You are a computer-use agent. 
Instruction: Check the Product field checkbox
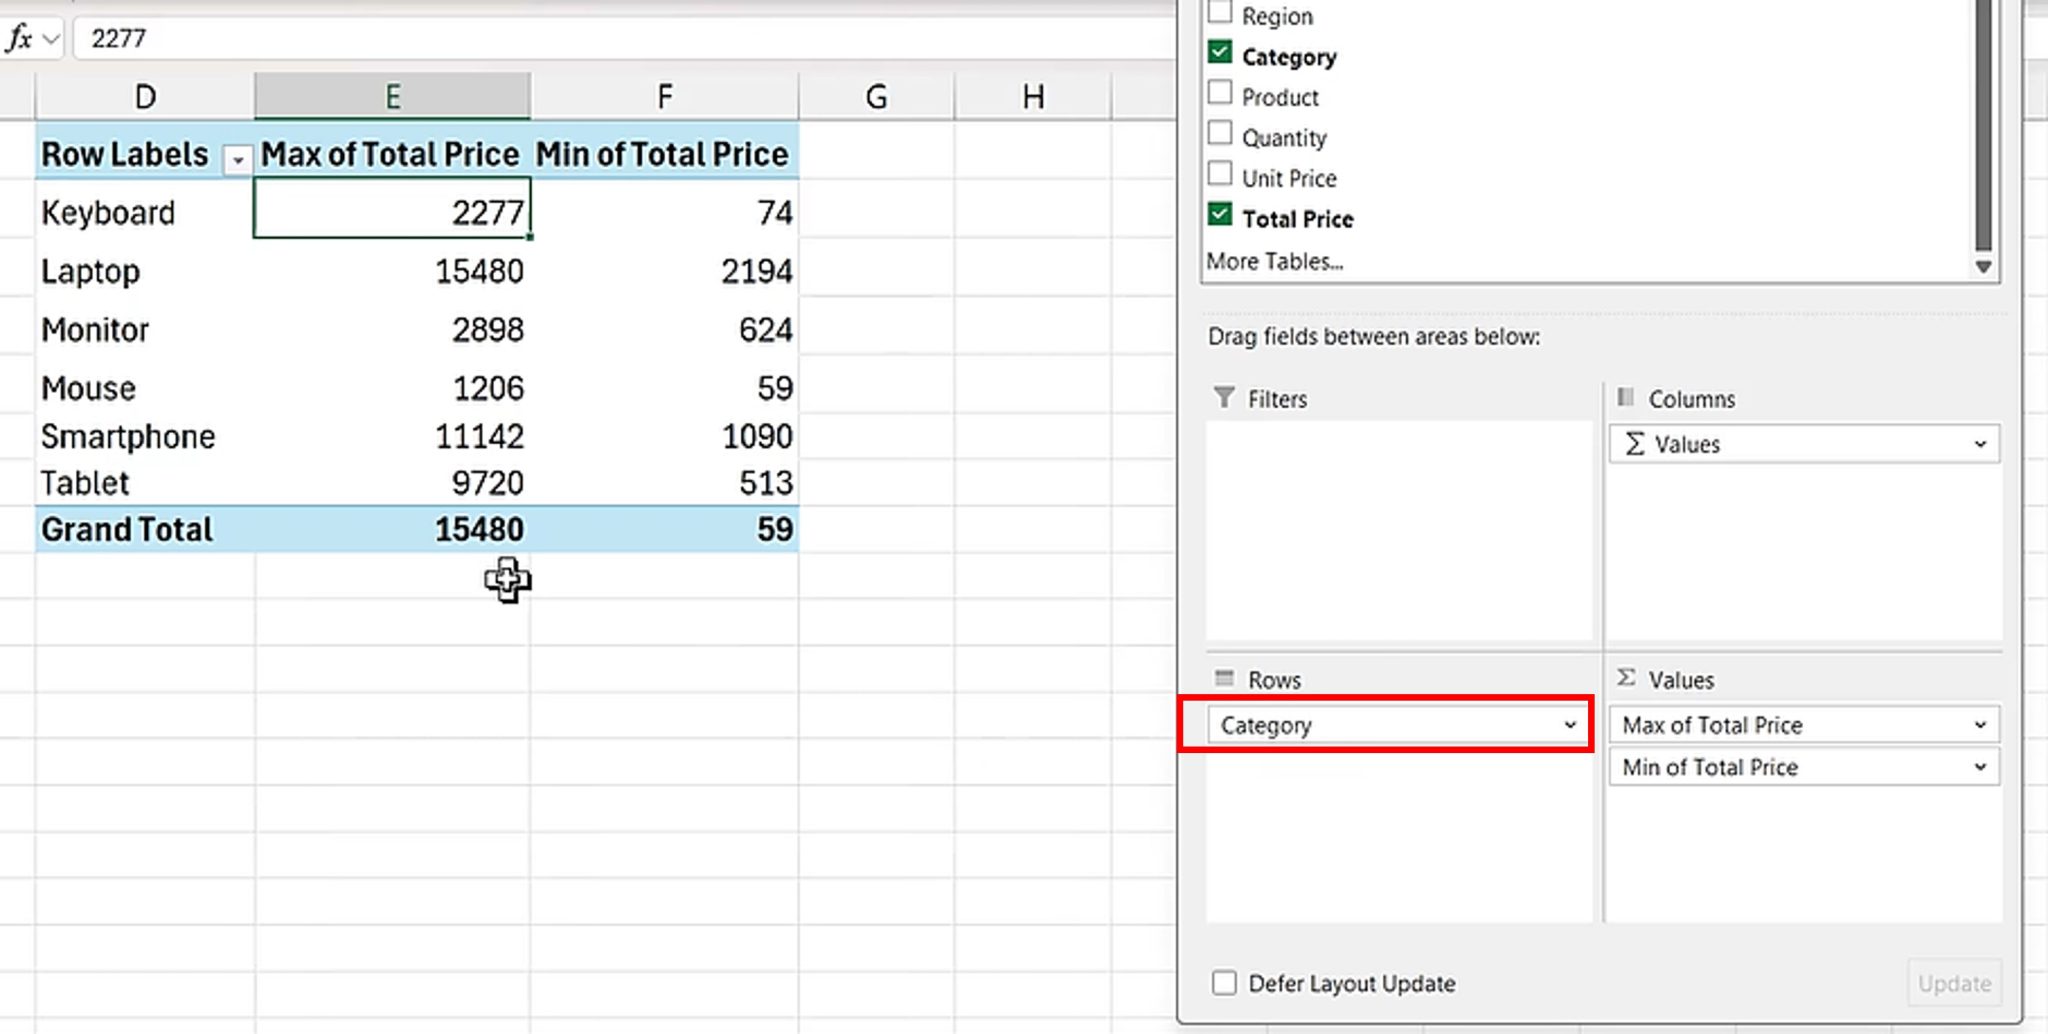pos(1220,92)
